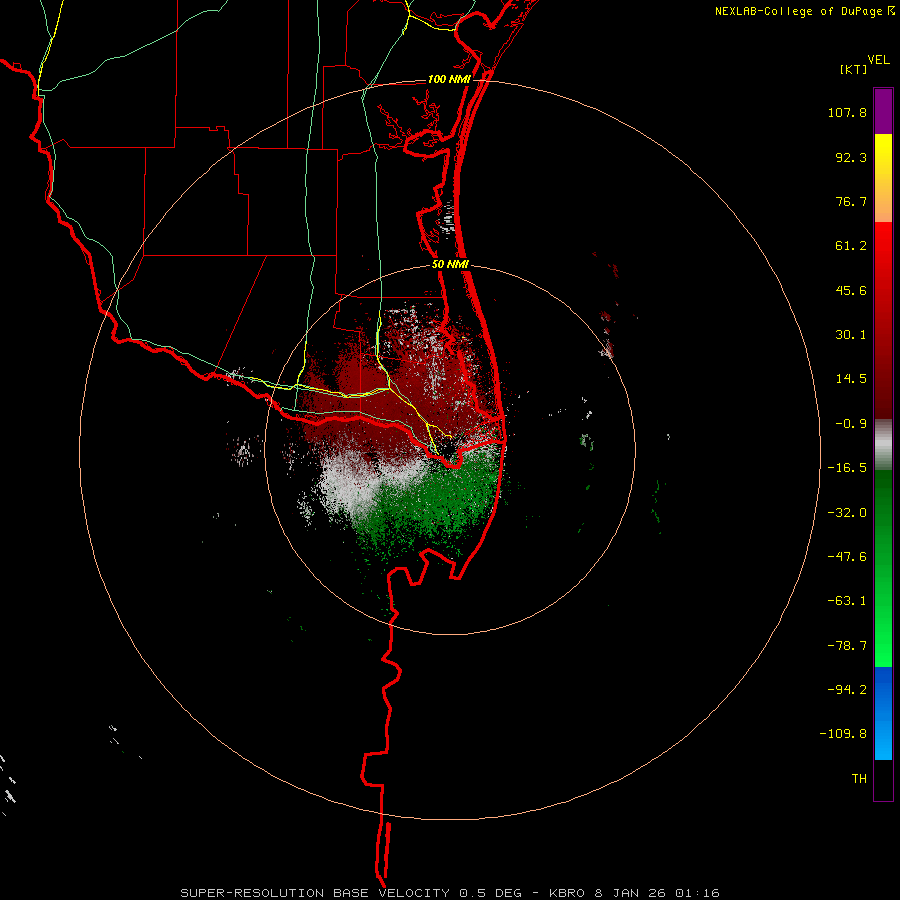The width and height of the screenshot is (900, 900).
Task: Select the -47.6 velocity legend value
Action: tap(847, 557)
